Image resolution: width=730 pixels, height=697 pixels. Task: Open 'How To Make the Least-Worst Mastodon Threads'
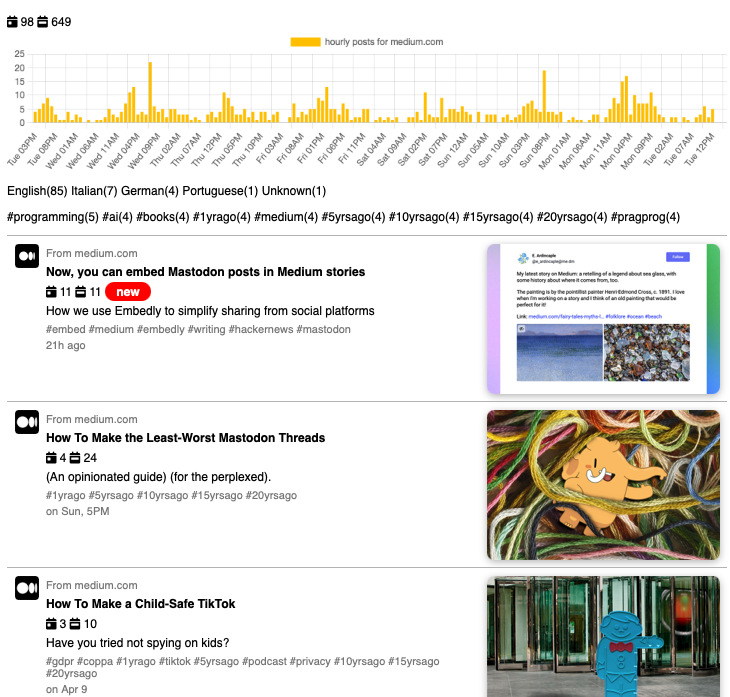(185, 438)
